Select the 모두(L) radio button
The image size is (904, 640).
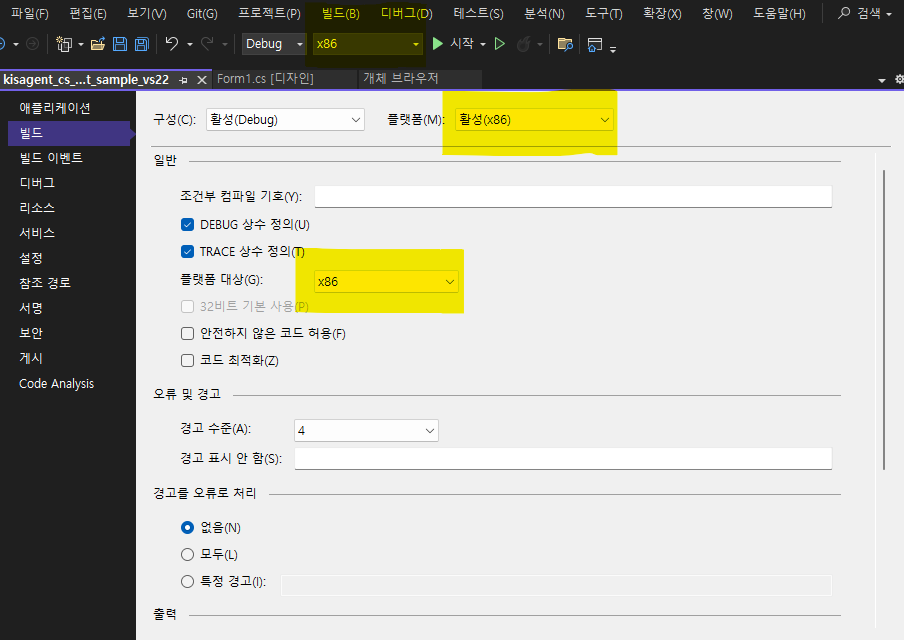pos(187,554)
